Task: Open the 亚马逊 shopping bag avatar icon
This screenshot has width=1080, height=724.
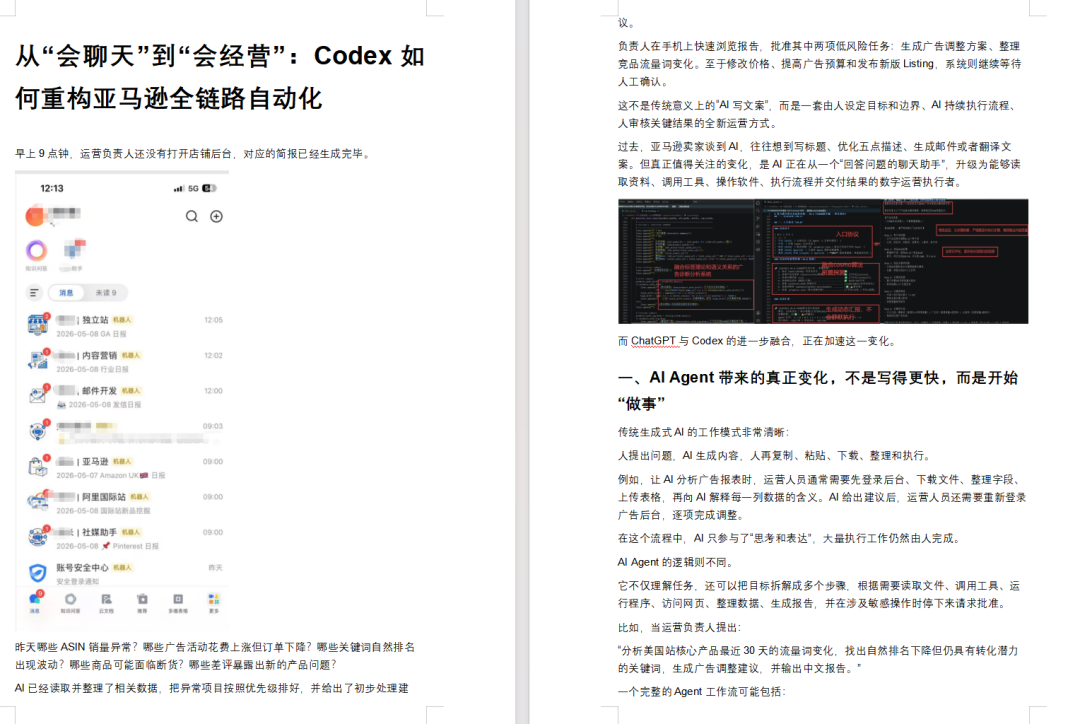Action: tap(38, 466)
